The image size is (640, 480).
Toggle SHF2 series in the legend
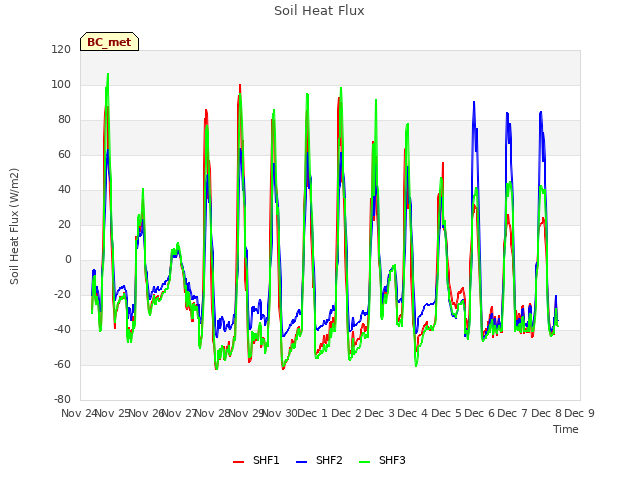319,460
